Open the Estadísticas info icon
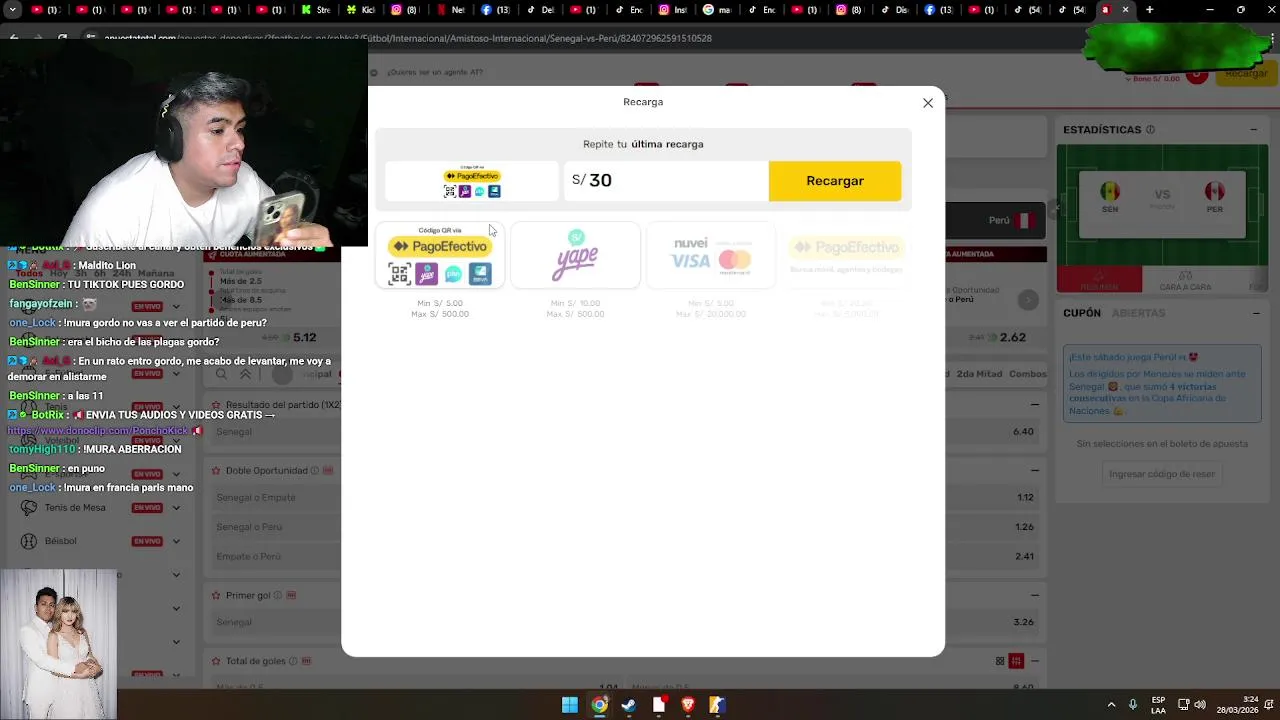The height and width of the screenshot is (720, 1280). click(x=1150, y=130)
